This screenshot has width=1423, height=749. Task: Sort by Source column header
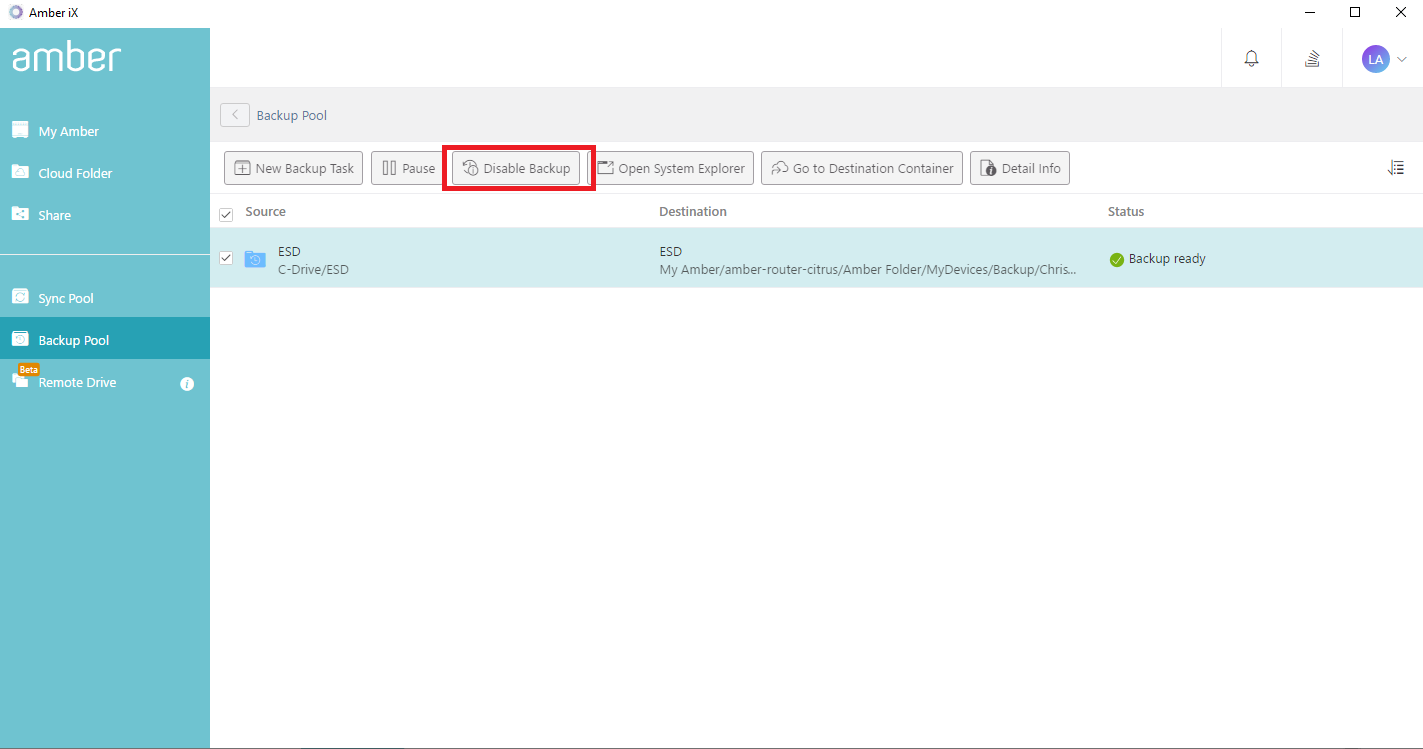pos(265,212)
